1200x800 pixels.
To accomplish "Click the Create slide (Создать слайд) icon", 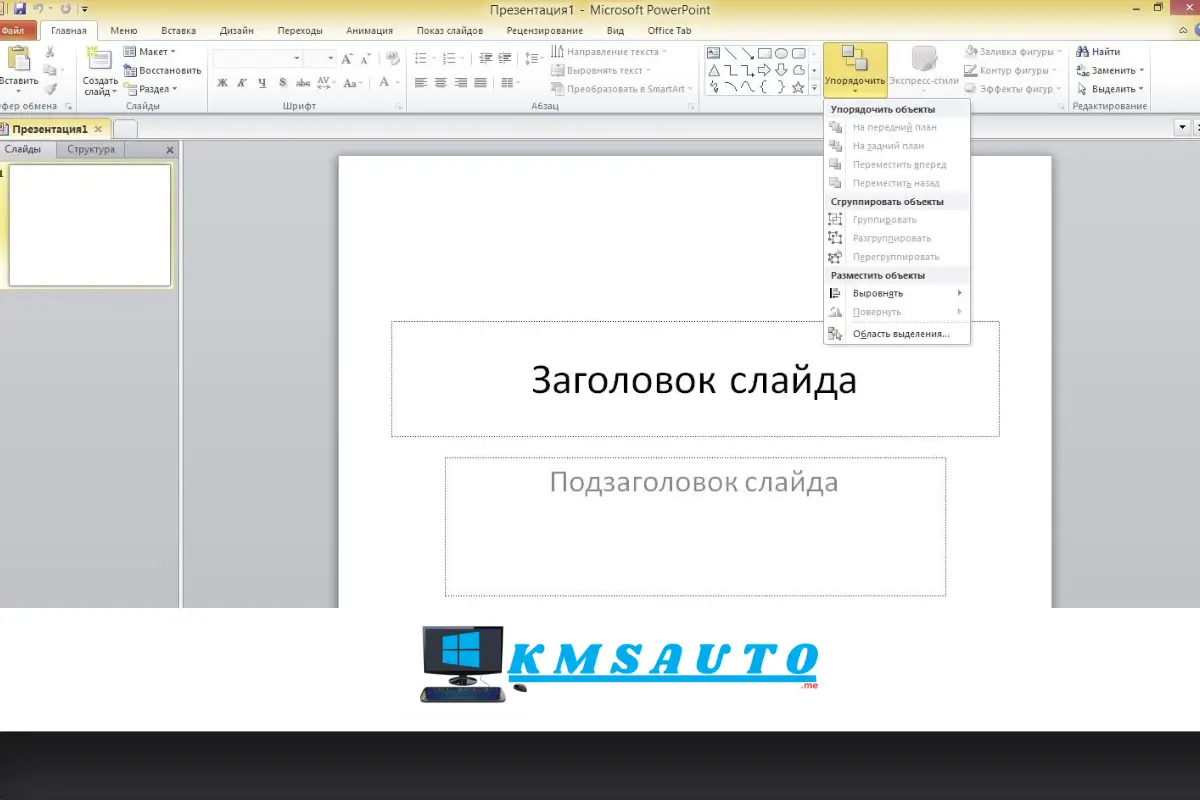I will (99, 62).
